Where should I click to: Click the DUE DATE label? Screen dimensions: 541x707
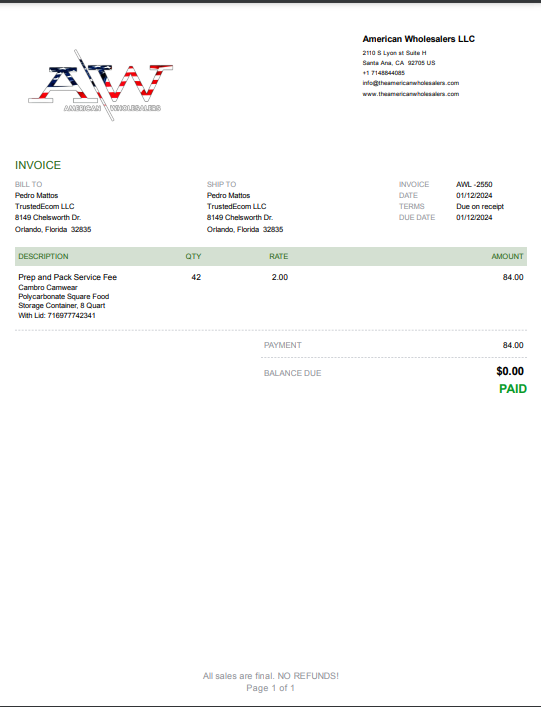point(417,217)
